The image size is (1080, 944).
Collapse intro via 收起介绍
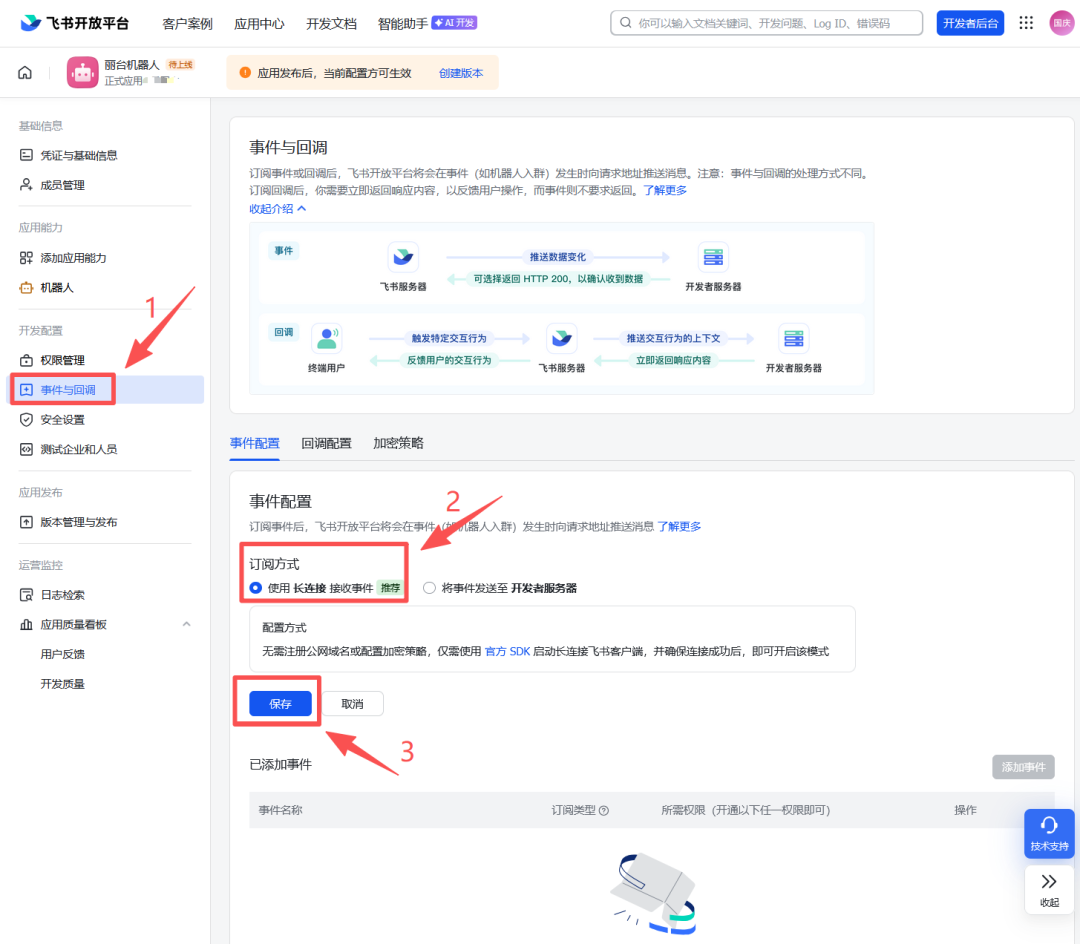pos(278,209)
